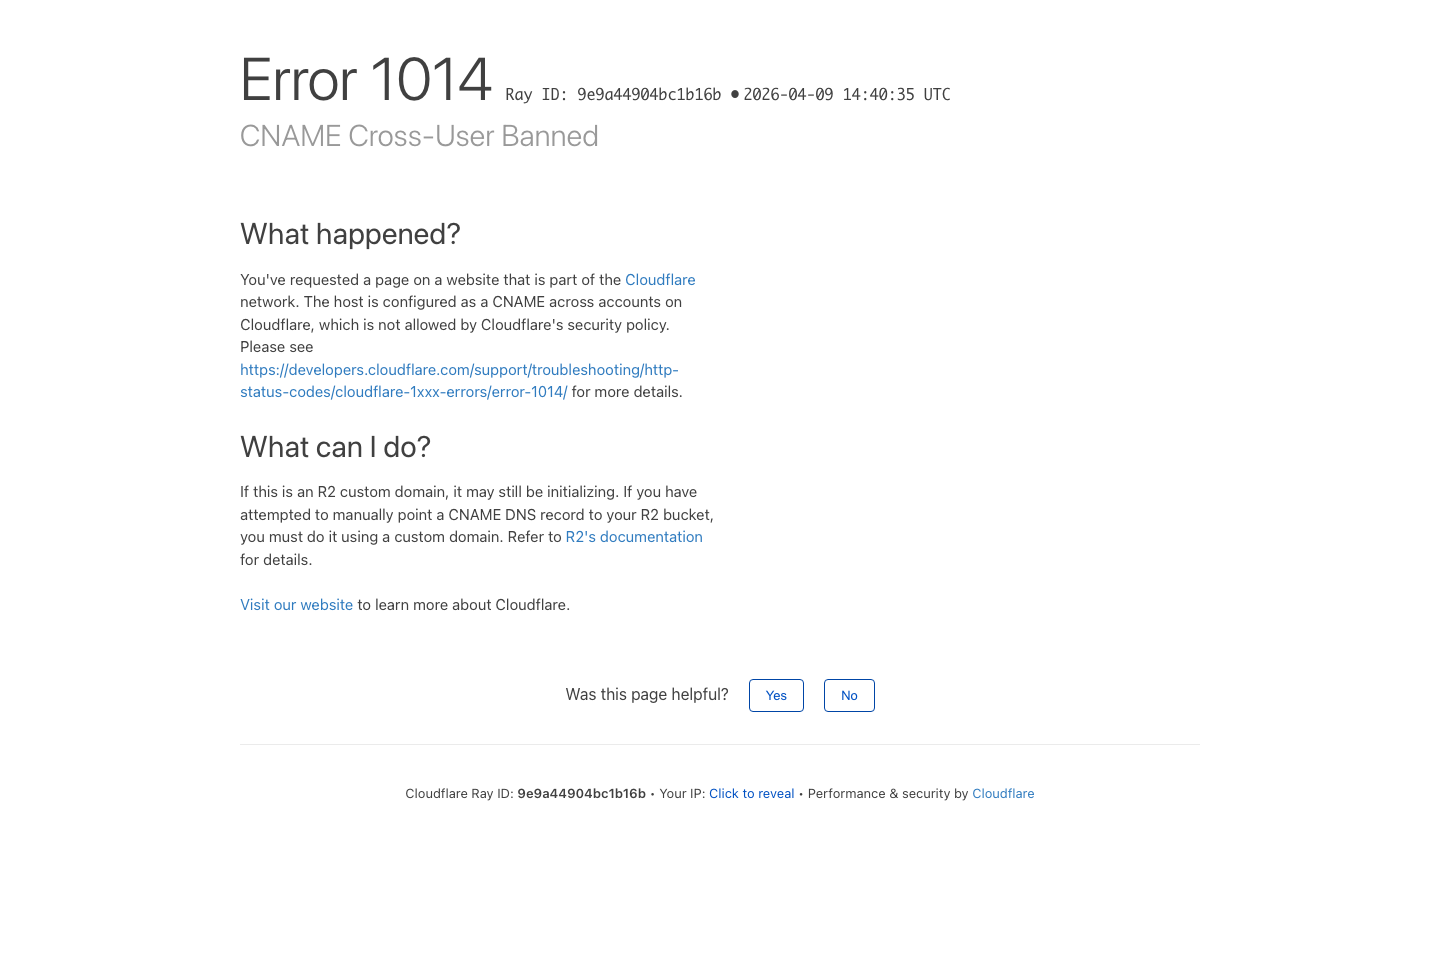
Task: Click the Your IP: label in footer
Action: click(x=682, y=794)
